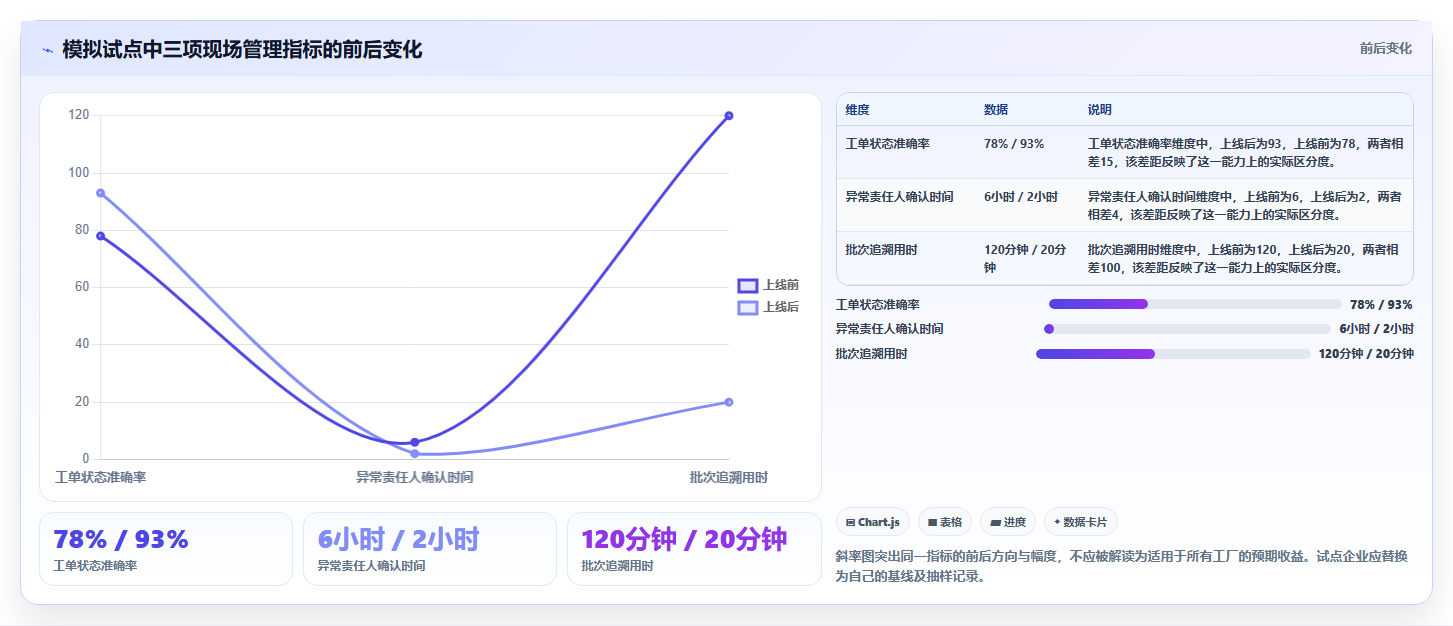Click the 工单状态准确率 progress bar
The width and height of the screenshot is (1453, 626).
click(1195, 304)
